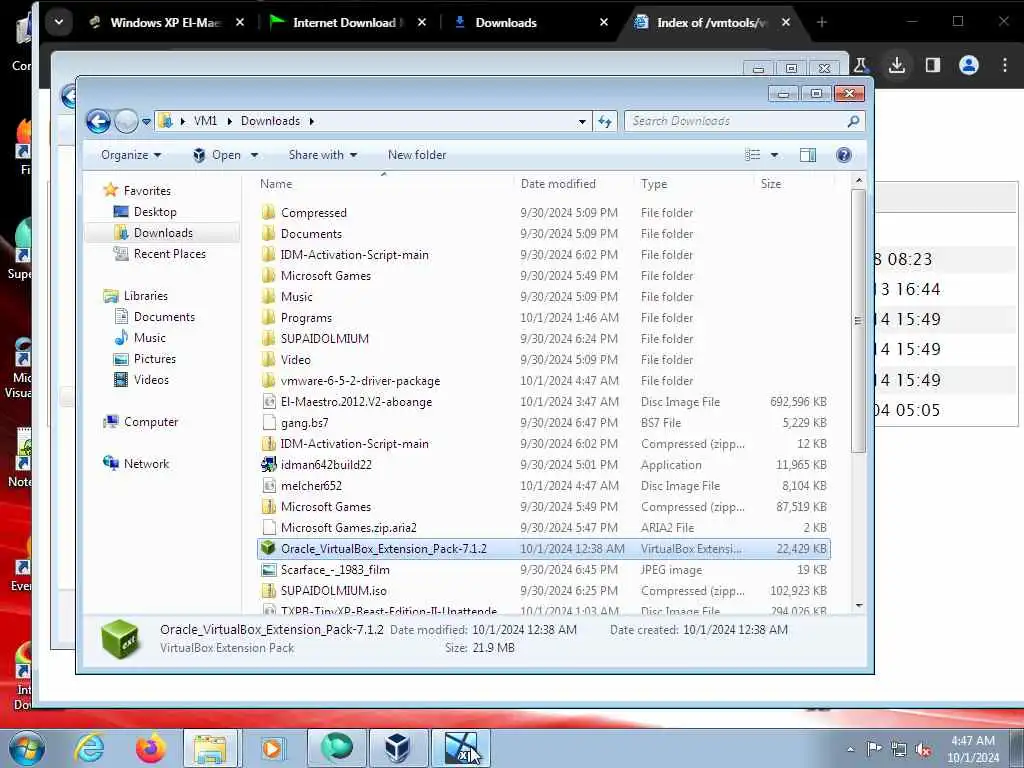Image resolution: width=1024 pixels, height=768 pixels.
Task: Select VM1 in the address breadcrumb
Action: (x=205, y=121)
